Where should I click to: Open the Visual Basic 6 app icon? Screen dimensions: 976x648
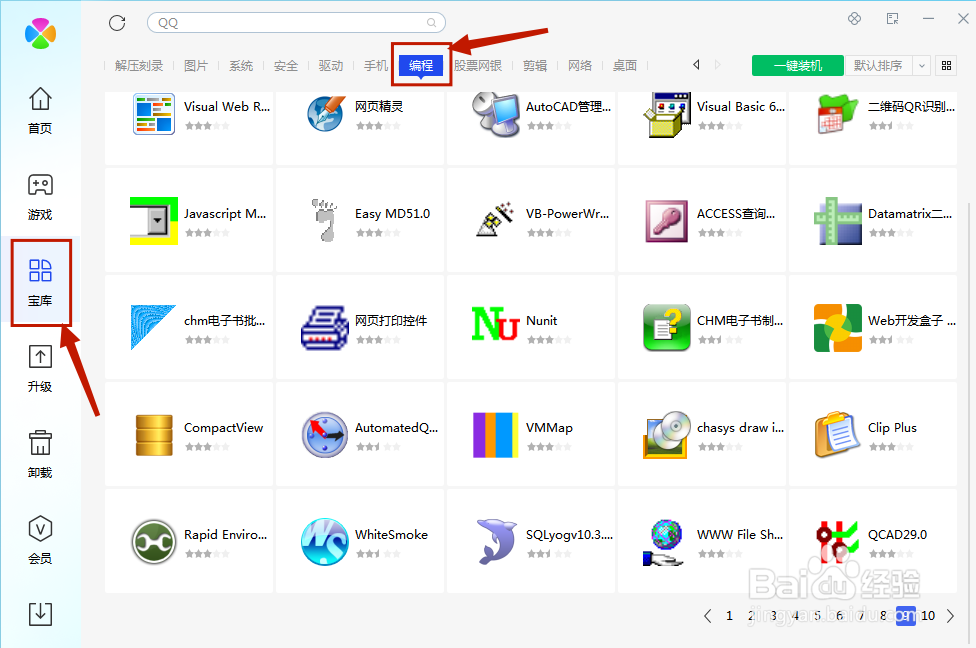pos(667,114)
